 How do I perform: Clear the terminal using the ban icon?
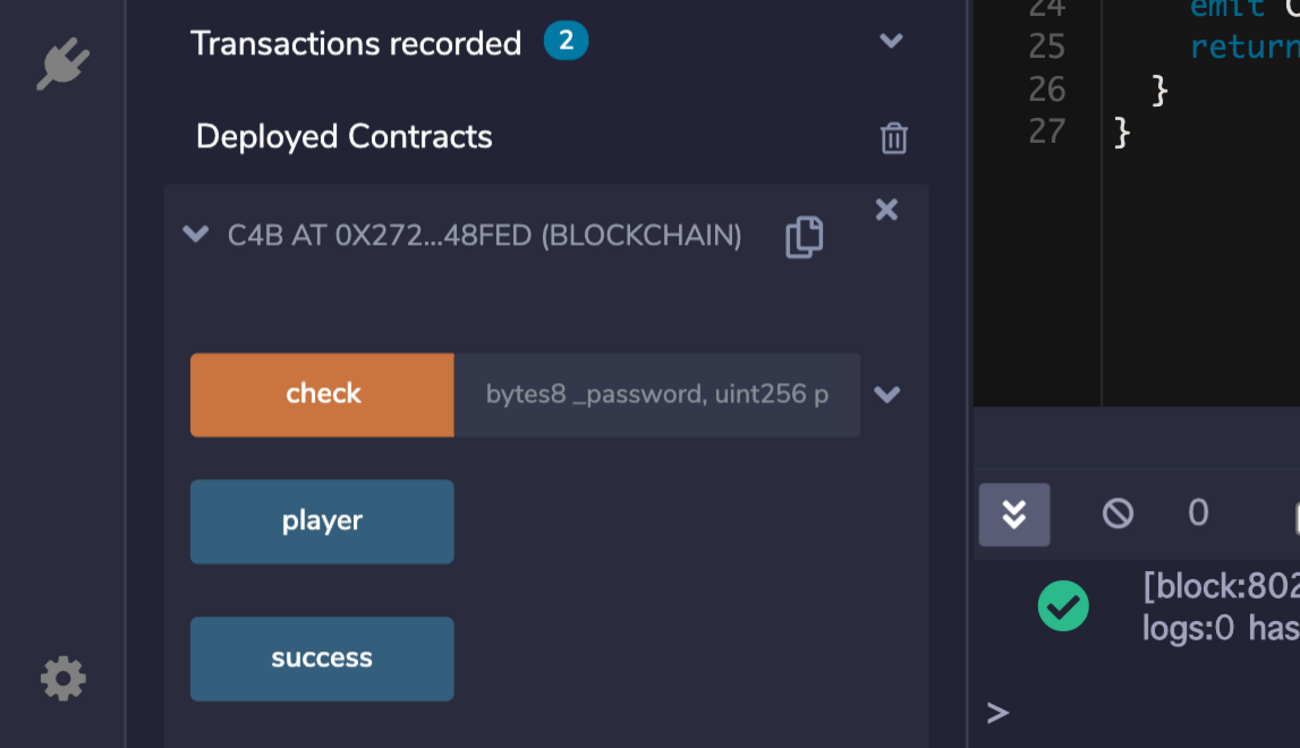pyautogui.click(x=1117, y=514)
